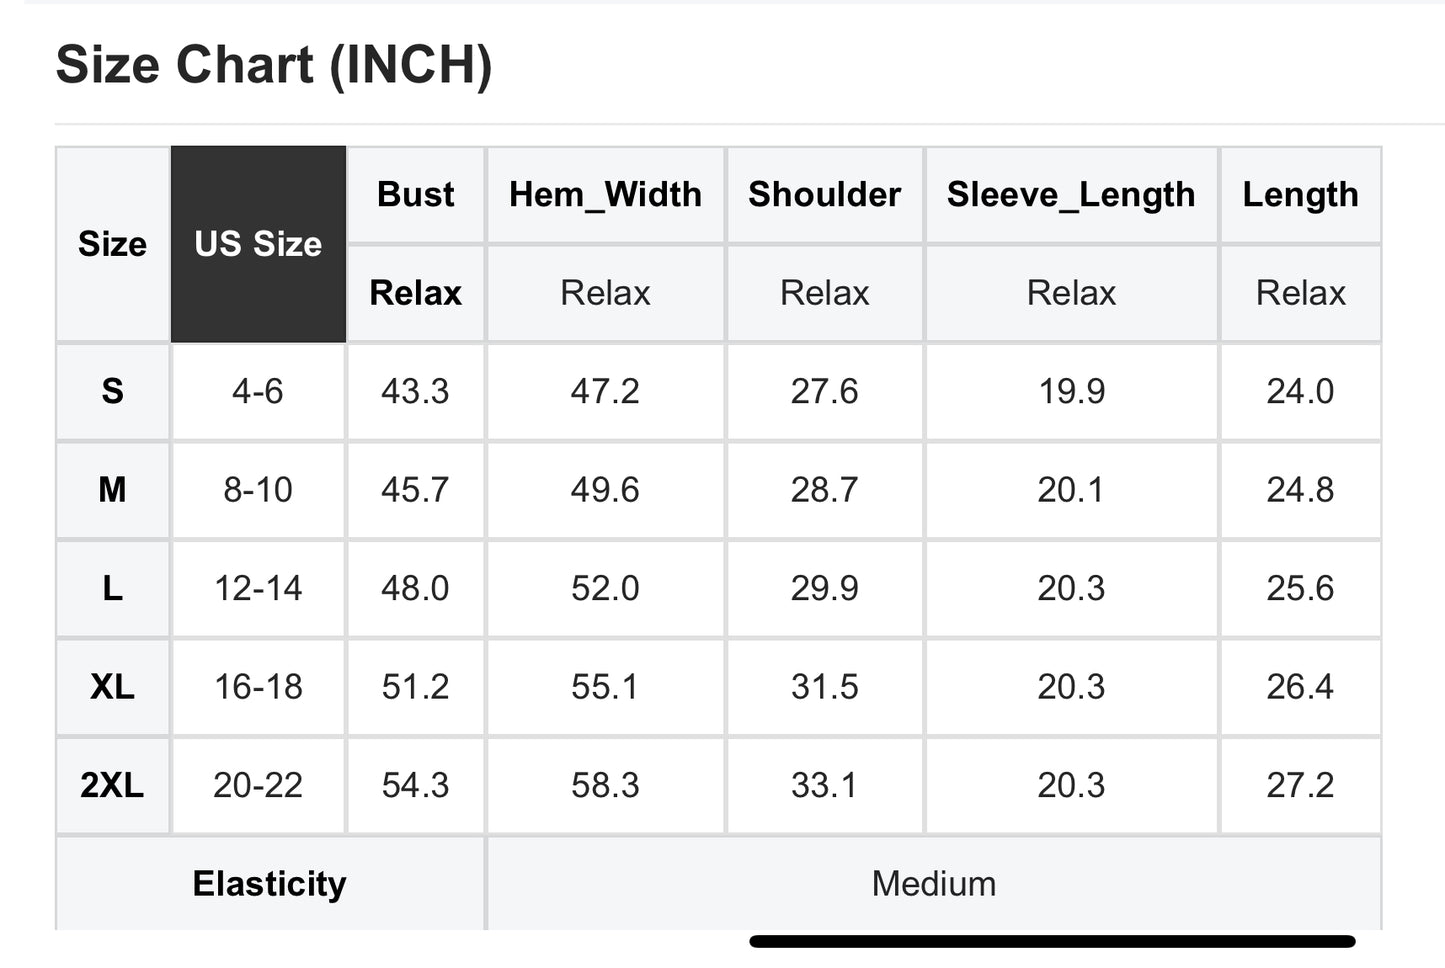Tap the Length column header

(1300, 194)
